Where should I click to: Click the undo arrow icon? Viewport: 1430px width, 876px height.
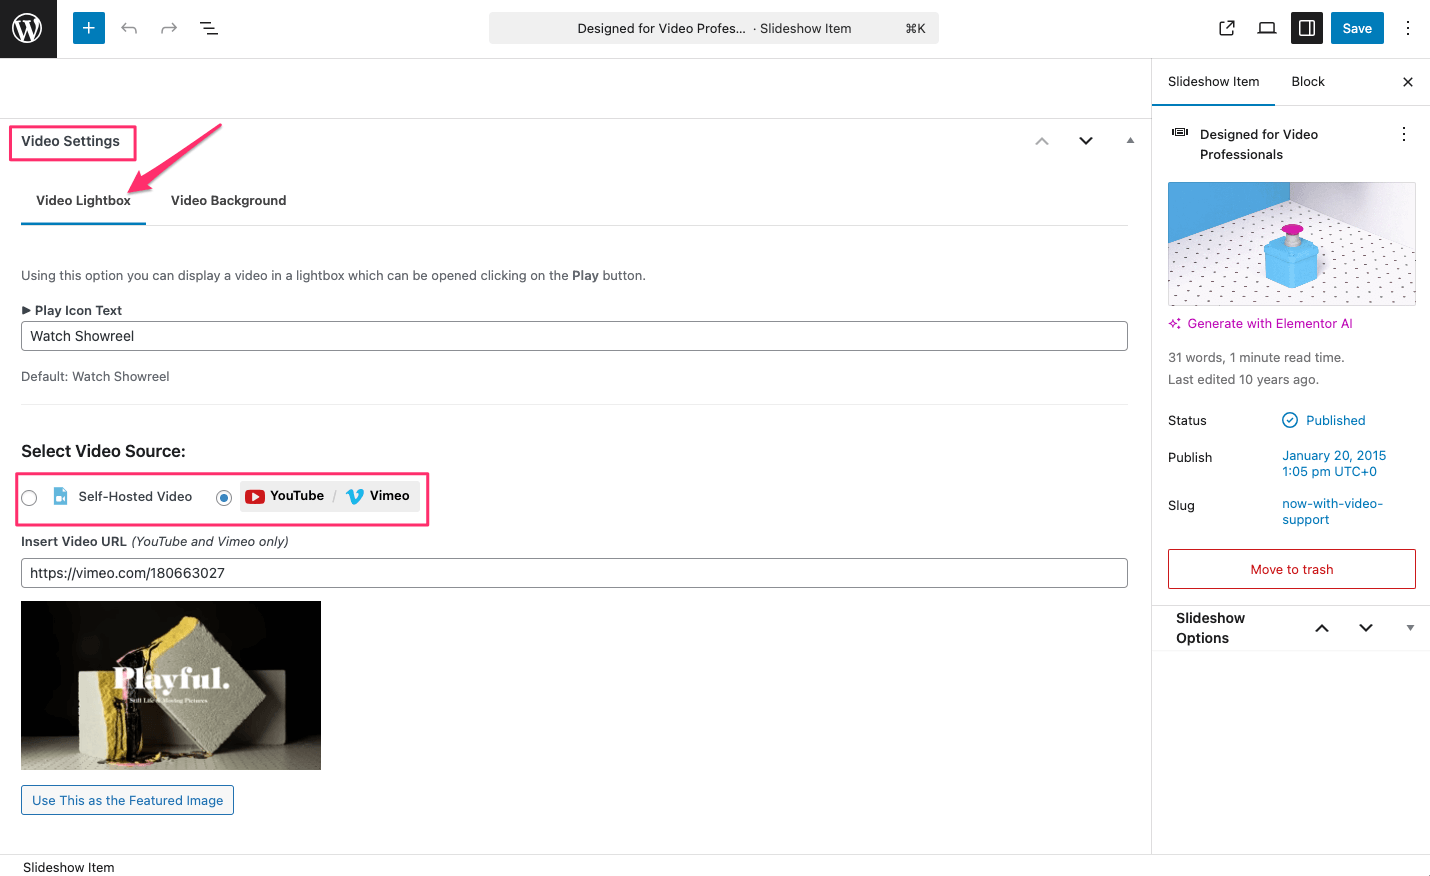click(x=129, y=28)
